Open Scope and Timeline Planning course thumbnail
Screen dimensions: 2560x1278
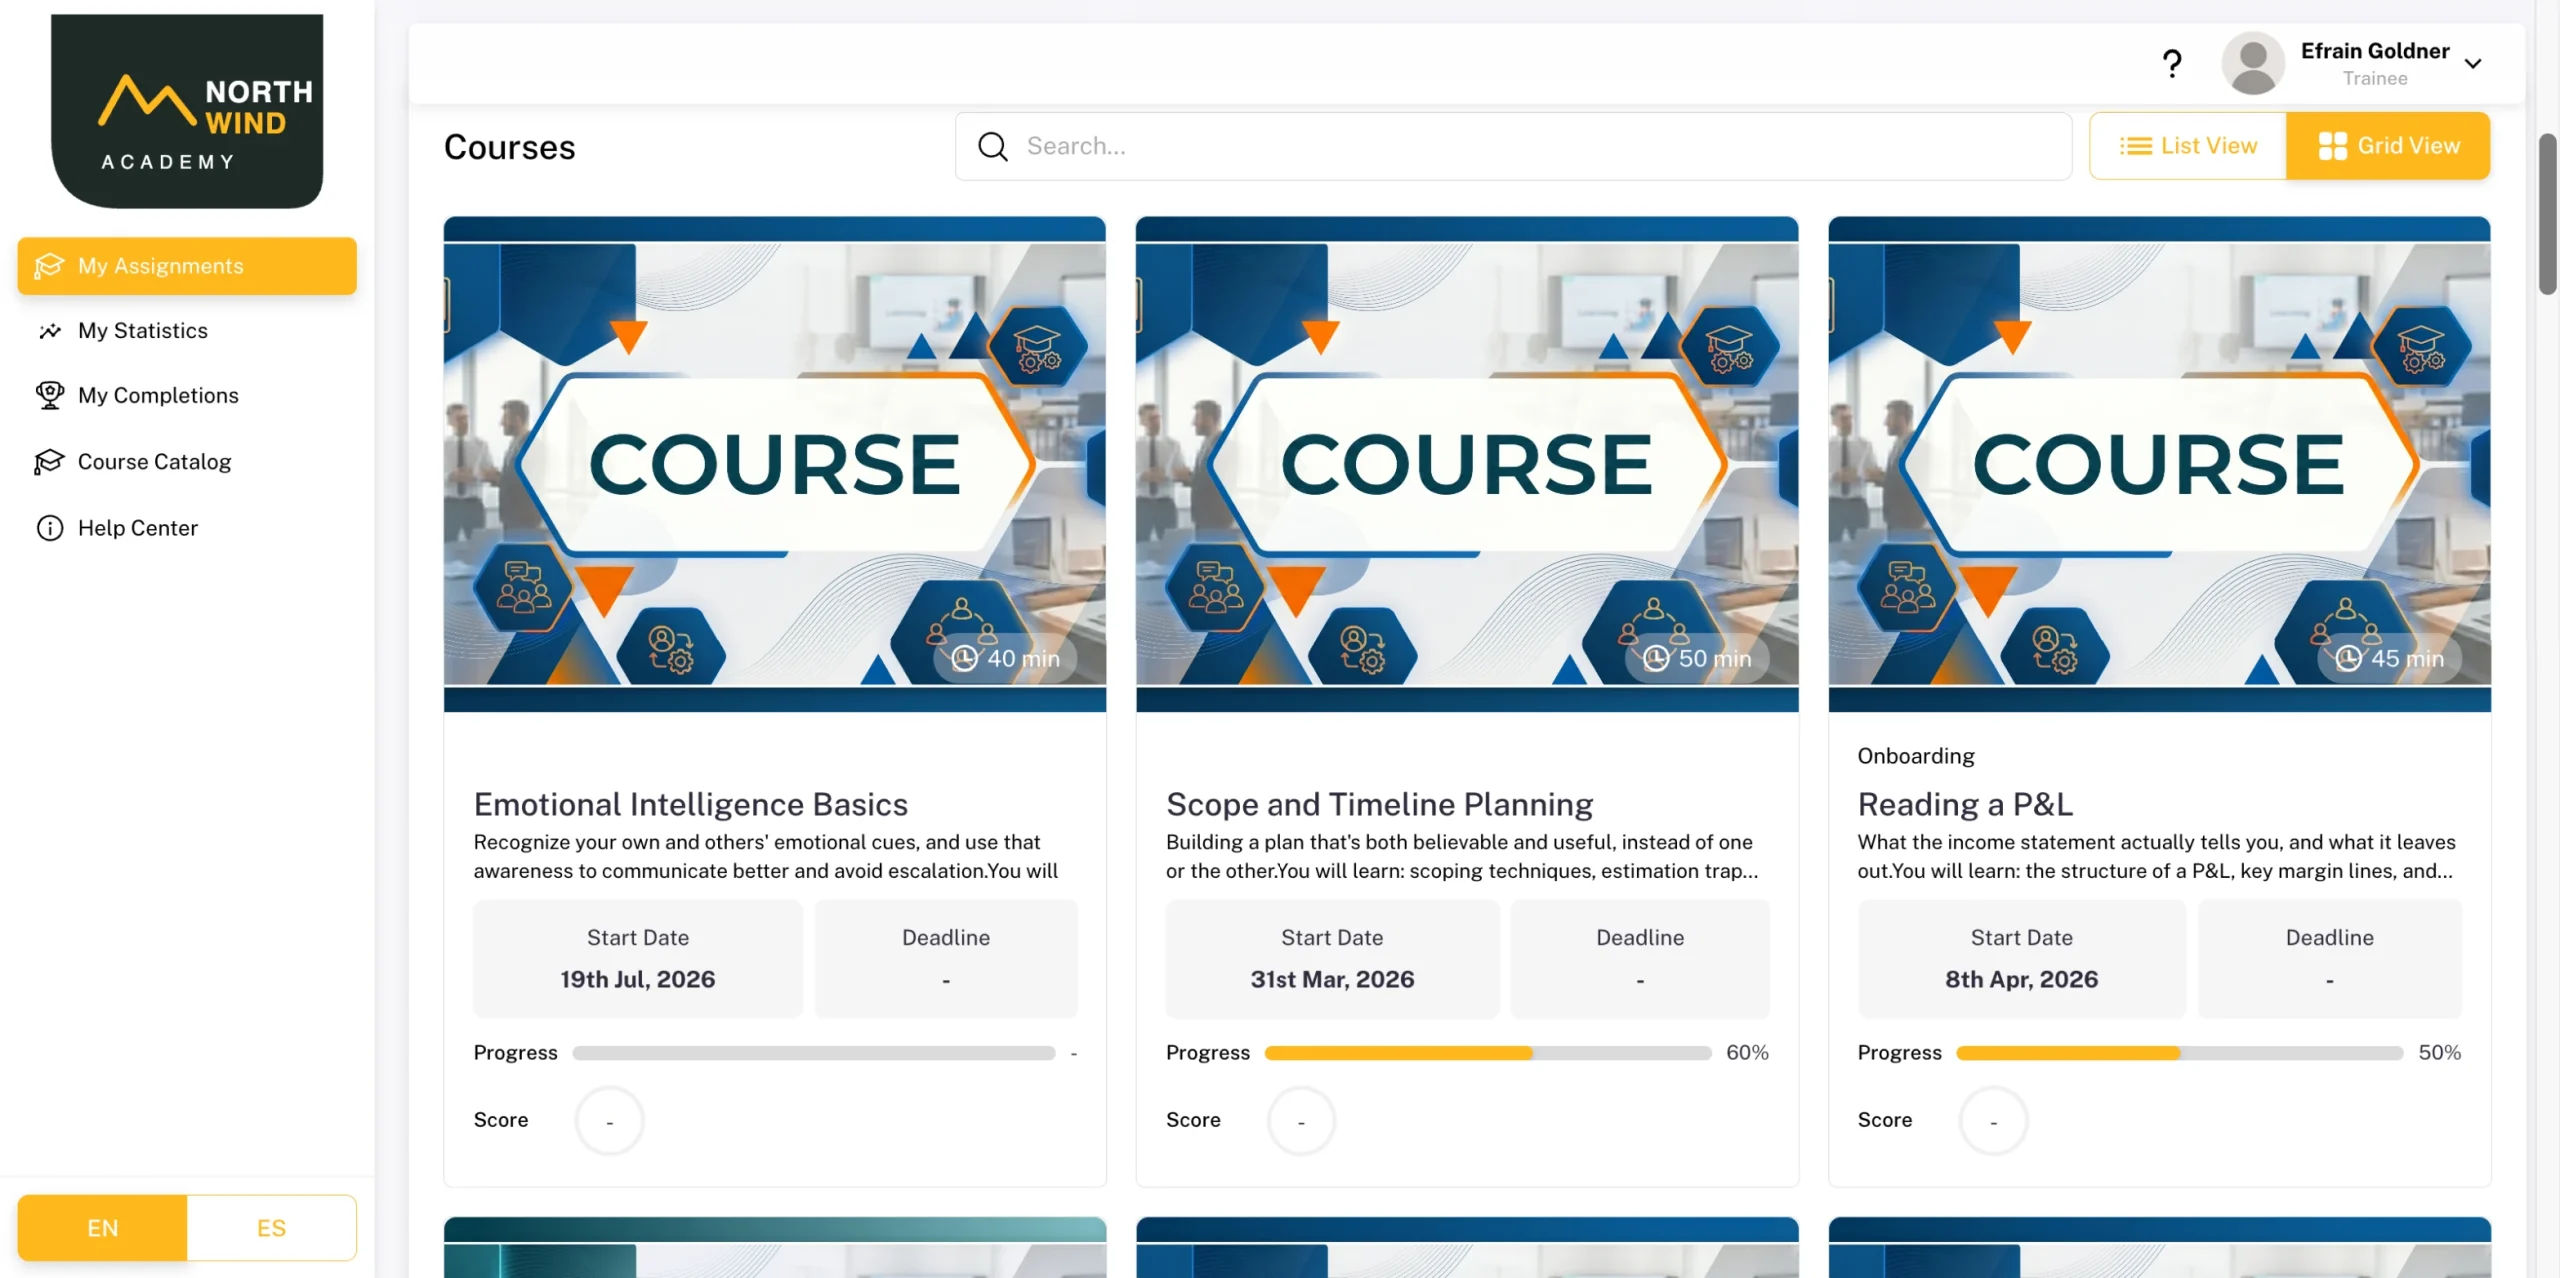[1467, 464]
